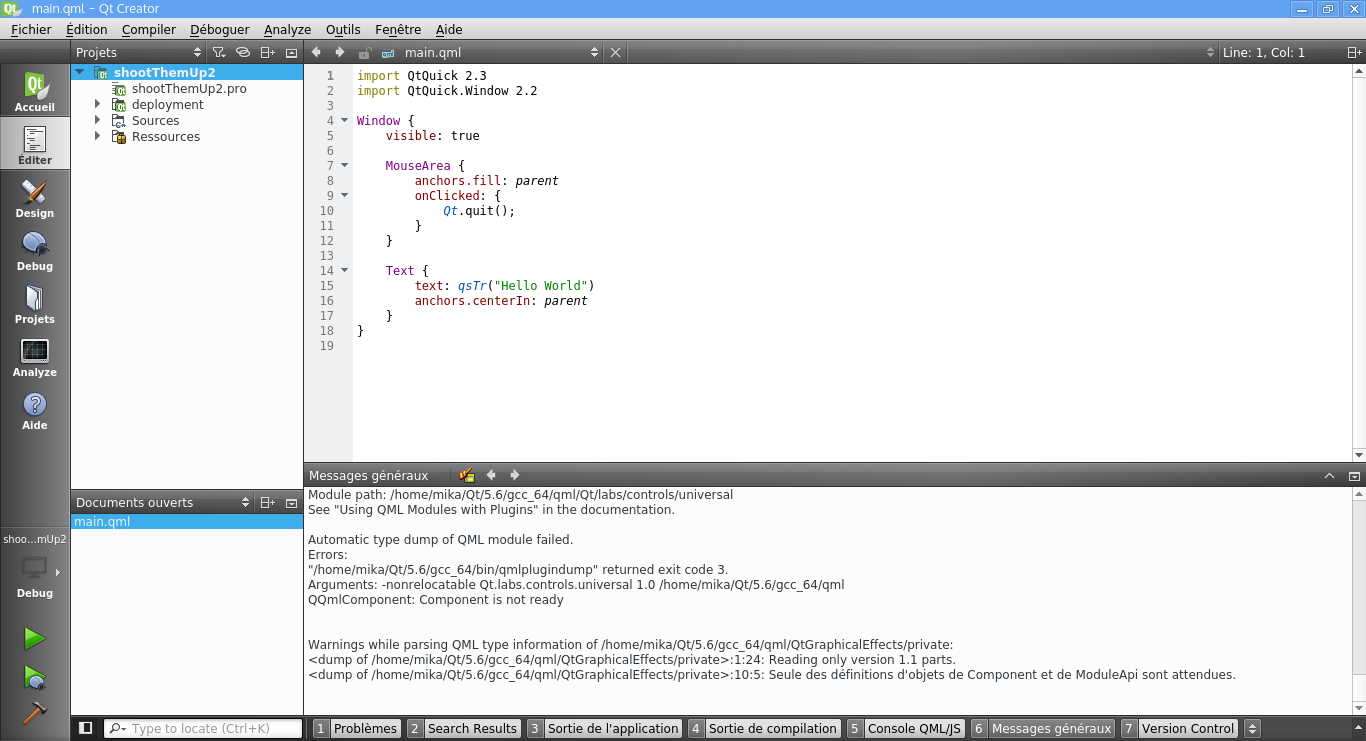Toggle the left sidebar visibility
The width and height of the screenshot is (1366, 741).
pyautogui.click(x=86, y=728)
